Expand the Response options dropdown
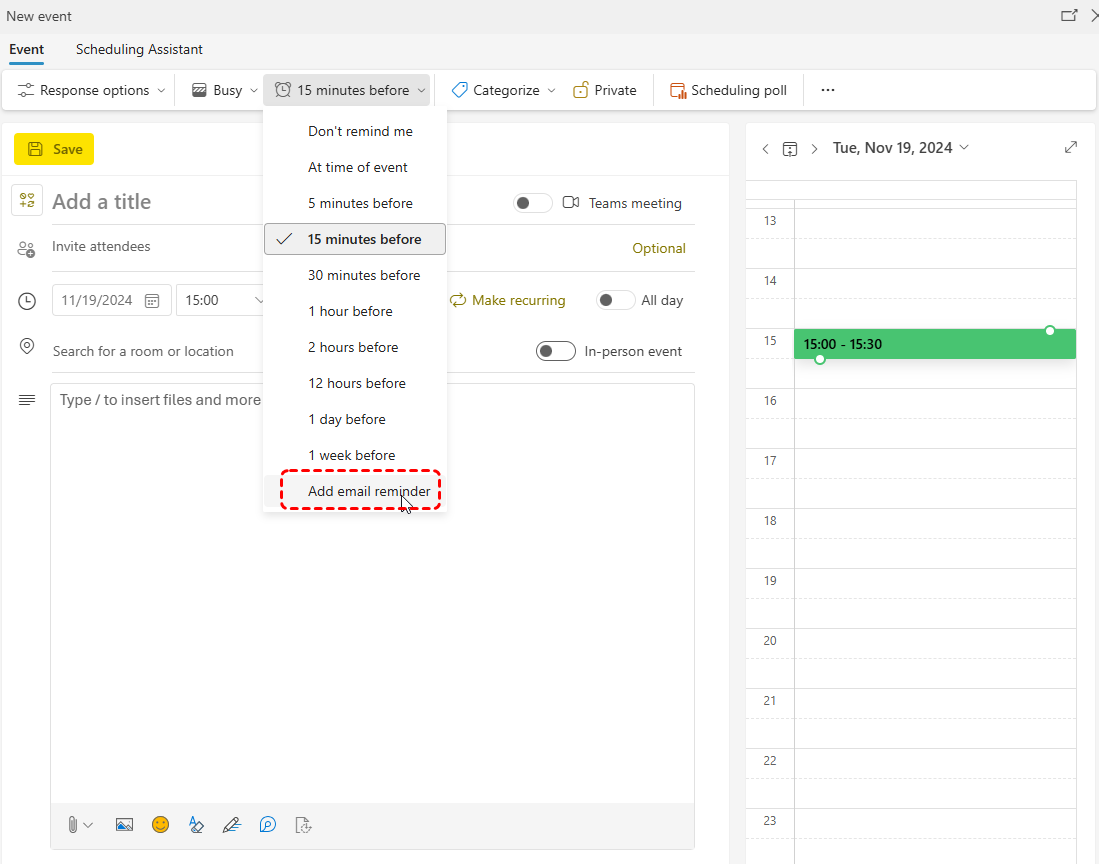The height and width of the screenshot is (864, 1099). (x=91, y=90)
